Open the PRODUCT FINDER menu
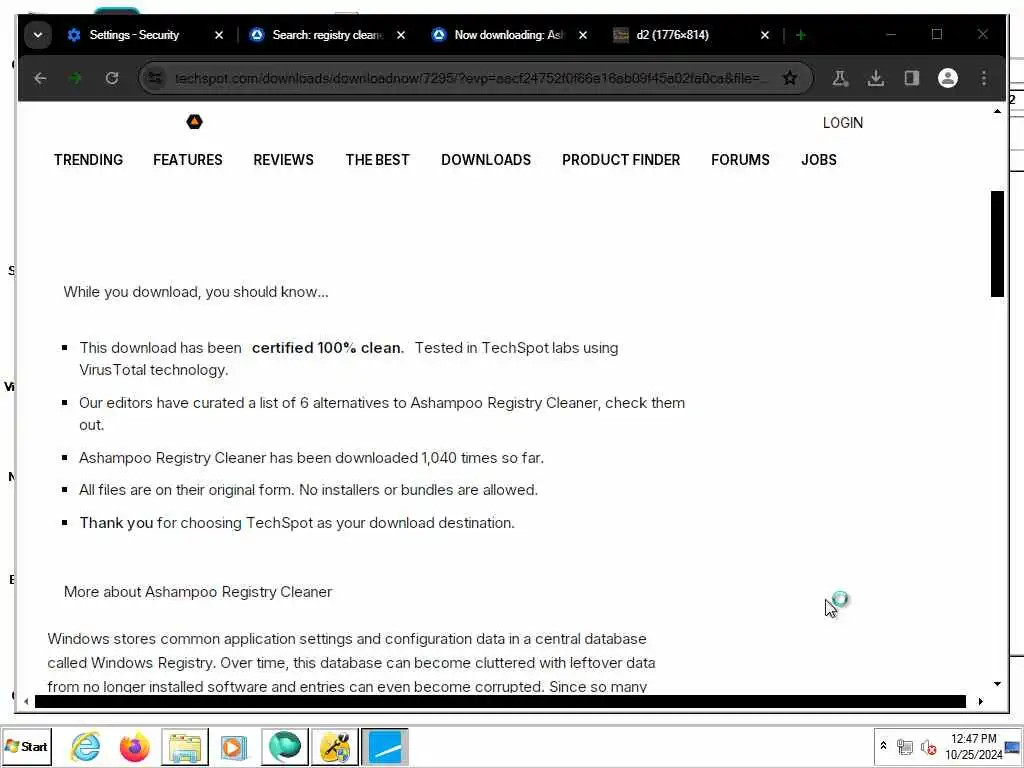The width and height of the screenshot is (1024, 768). pyautogui.click(x=621, y=160)
